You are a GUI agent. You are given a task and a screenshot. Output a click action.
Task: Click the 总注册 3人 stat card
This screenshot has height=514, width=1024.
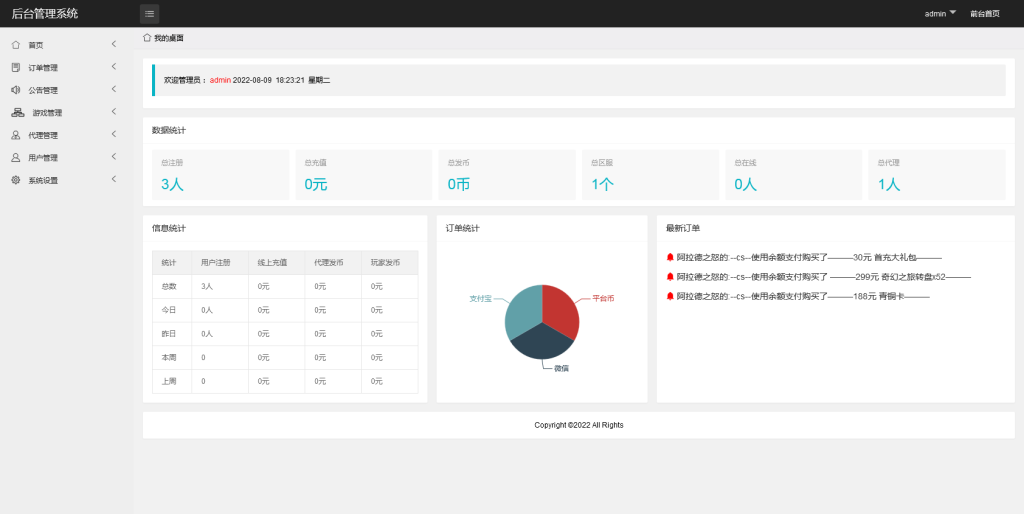click(x=221, y=175)
